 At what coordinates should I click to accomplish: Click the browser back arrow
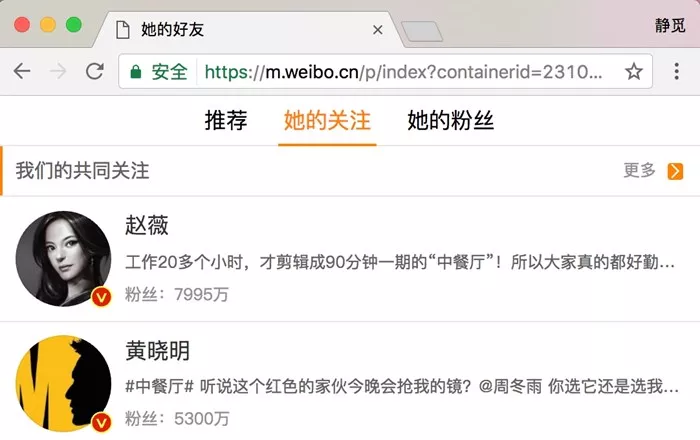click(x=22, y=71)
